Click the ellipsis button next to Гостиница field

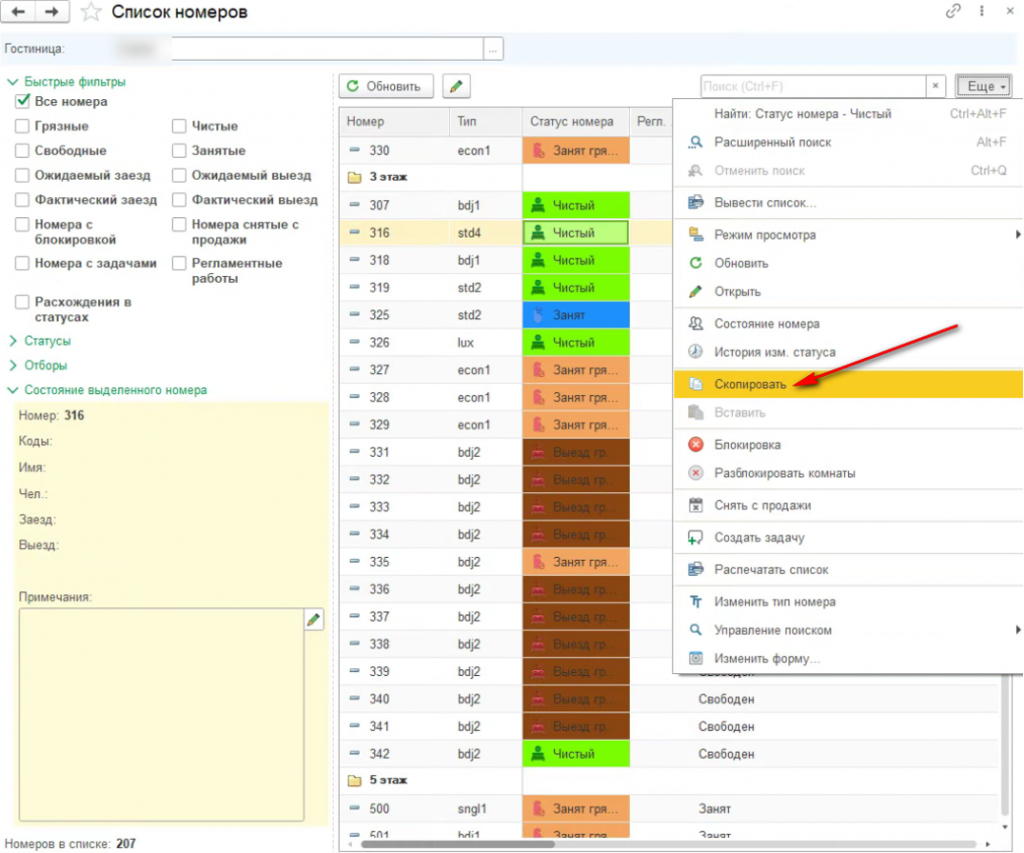492,49
